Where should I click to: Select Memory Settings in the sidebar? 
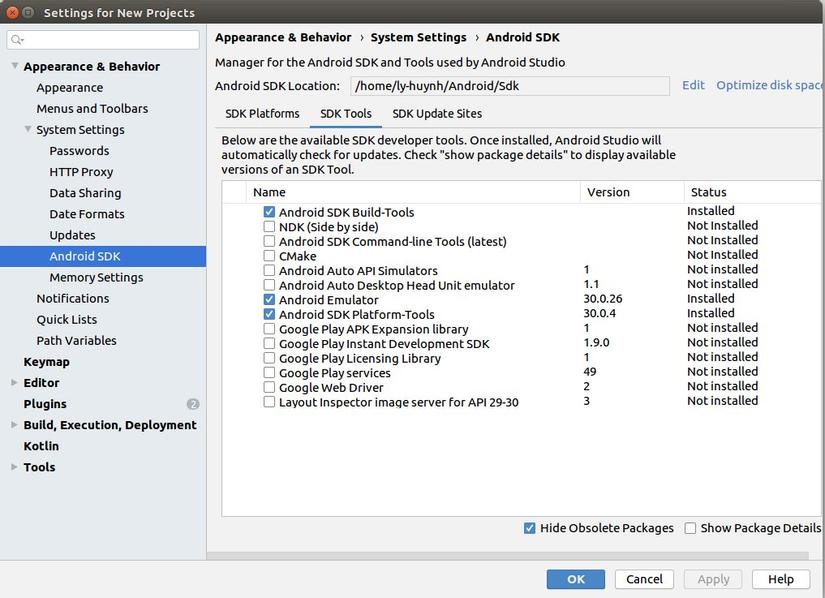96,277
